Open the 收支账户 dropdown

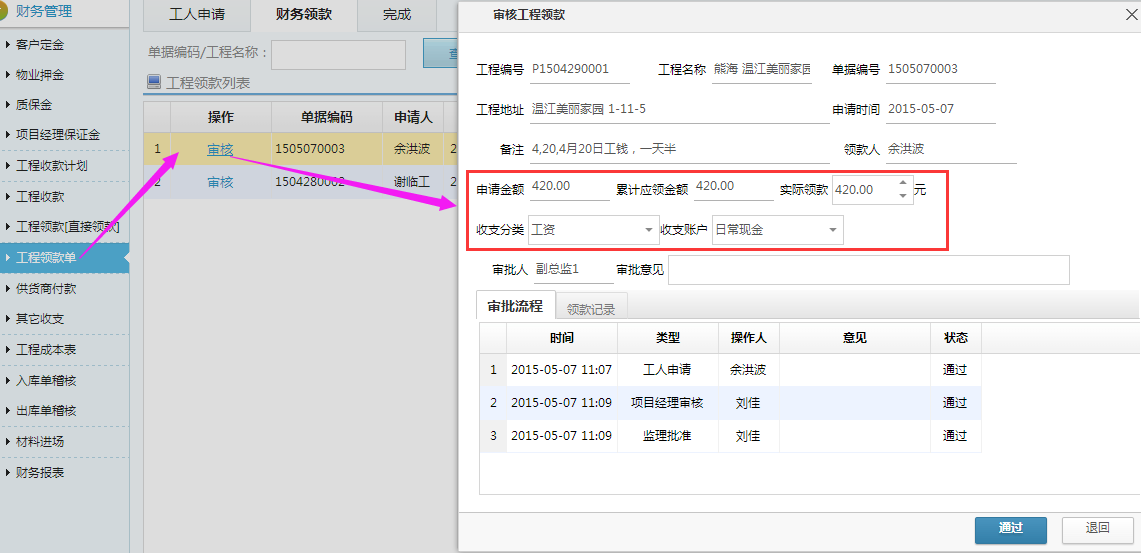tap(832, 230)
